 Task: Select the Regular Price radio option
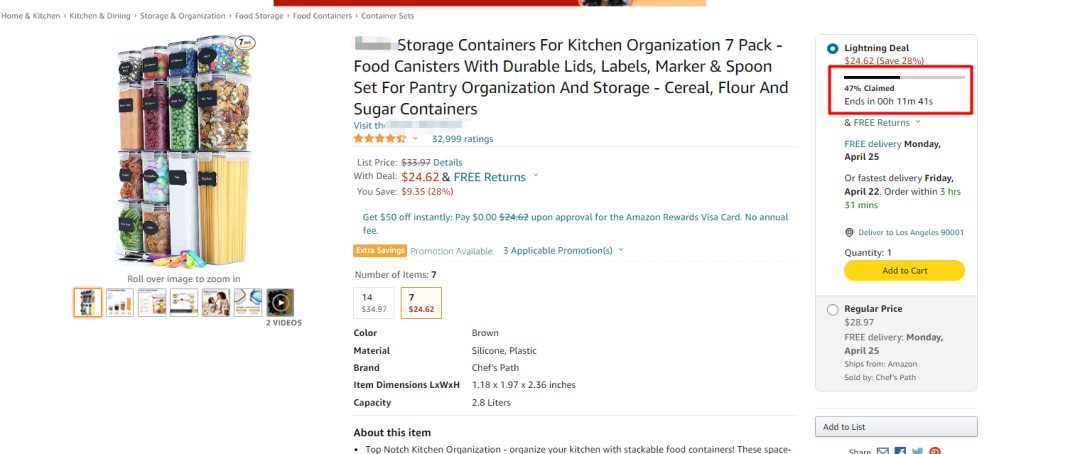click(833, 310)
